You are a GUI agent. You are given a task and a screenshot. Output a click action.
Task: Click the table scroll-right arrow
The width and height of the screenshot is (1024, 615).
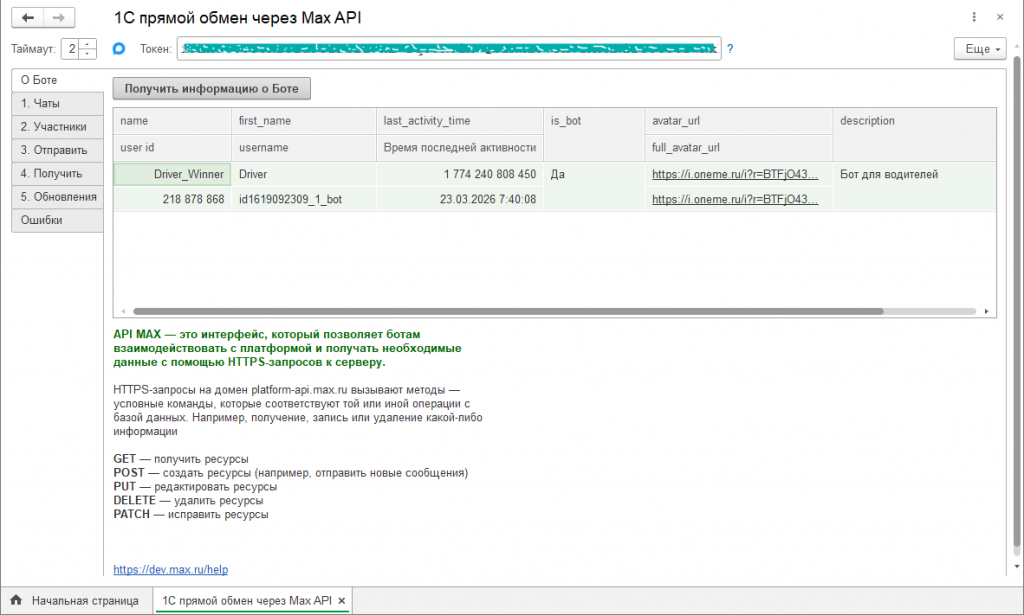[x=986, y=311]
